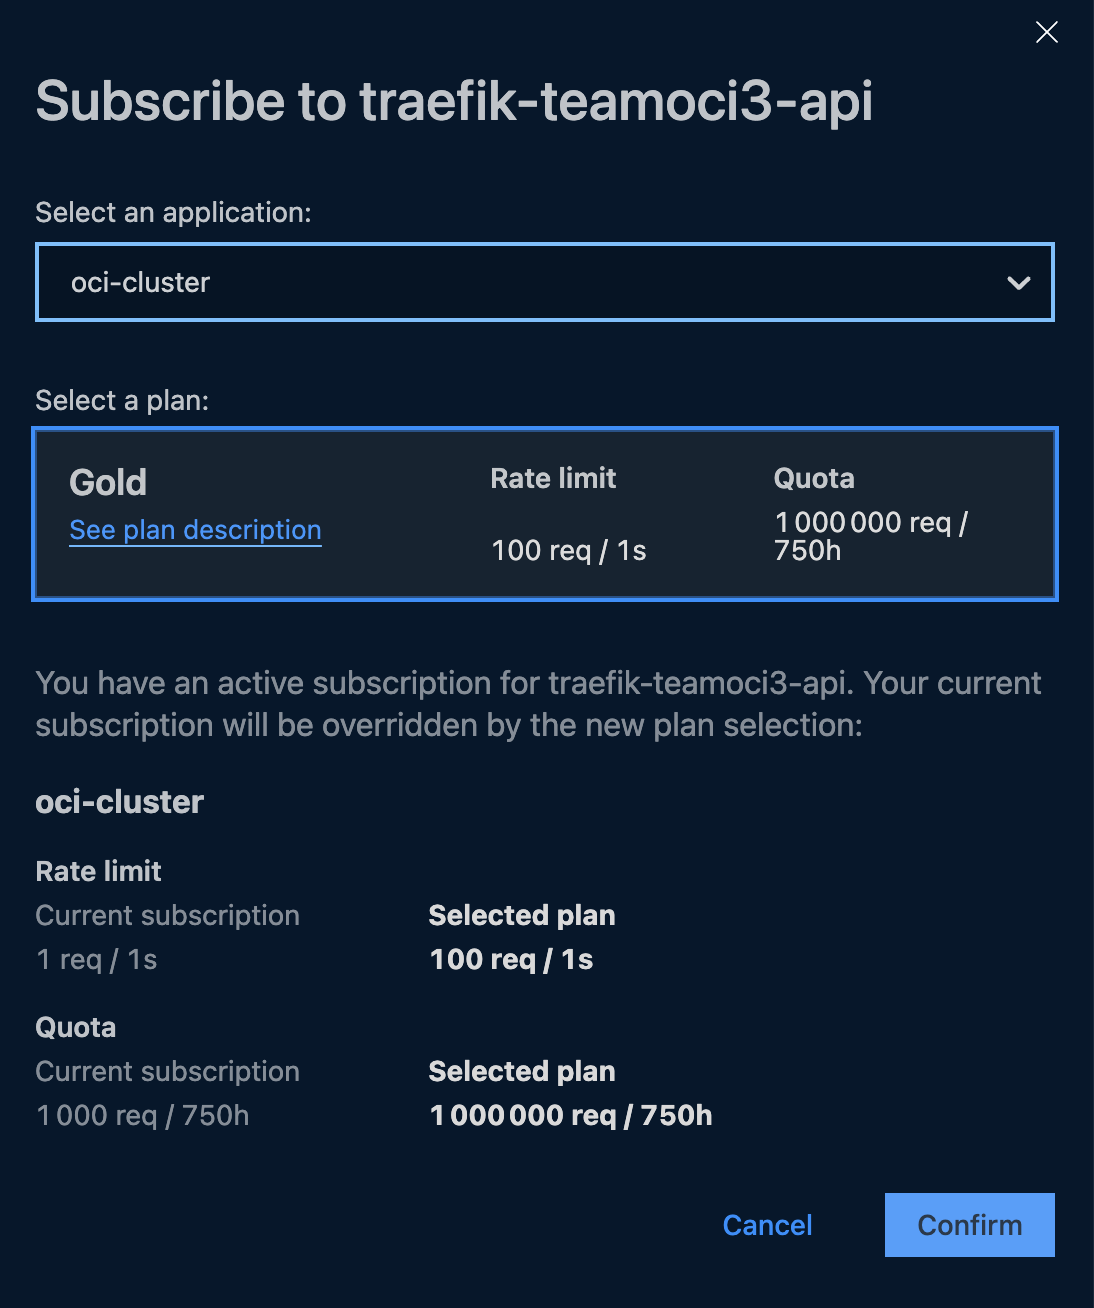Click the 'Select a plan:' label
Screen dimensions: 1094x1308
(122, 400)
